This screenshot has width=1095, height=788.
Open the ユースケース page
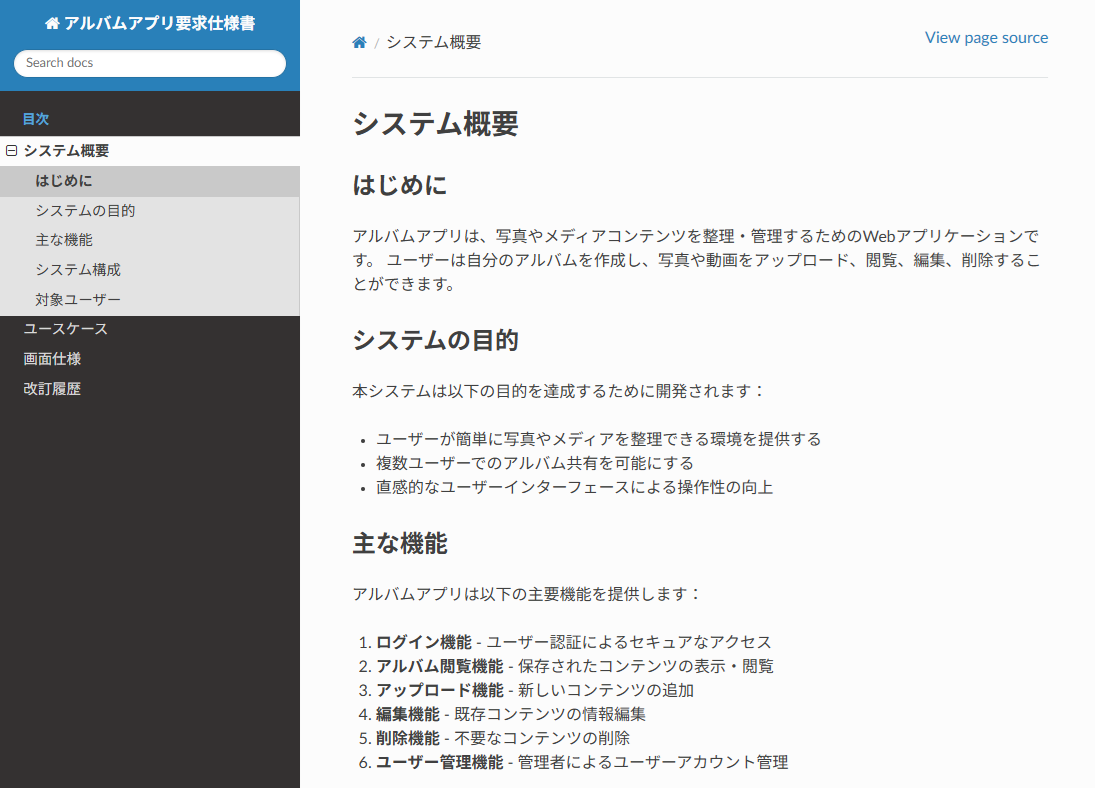point(66,329)
